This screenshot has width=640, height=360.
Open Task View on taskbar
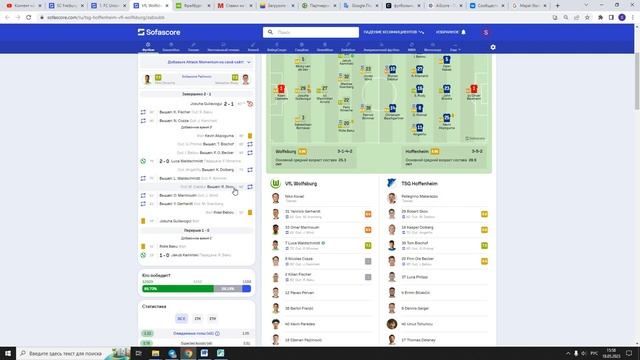pyautogui.click(x=138, y=353)
